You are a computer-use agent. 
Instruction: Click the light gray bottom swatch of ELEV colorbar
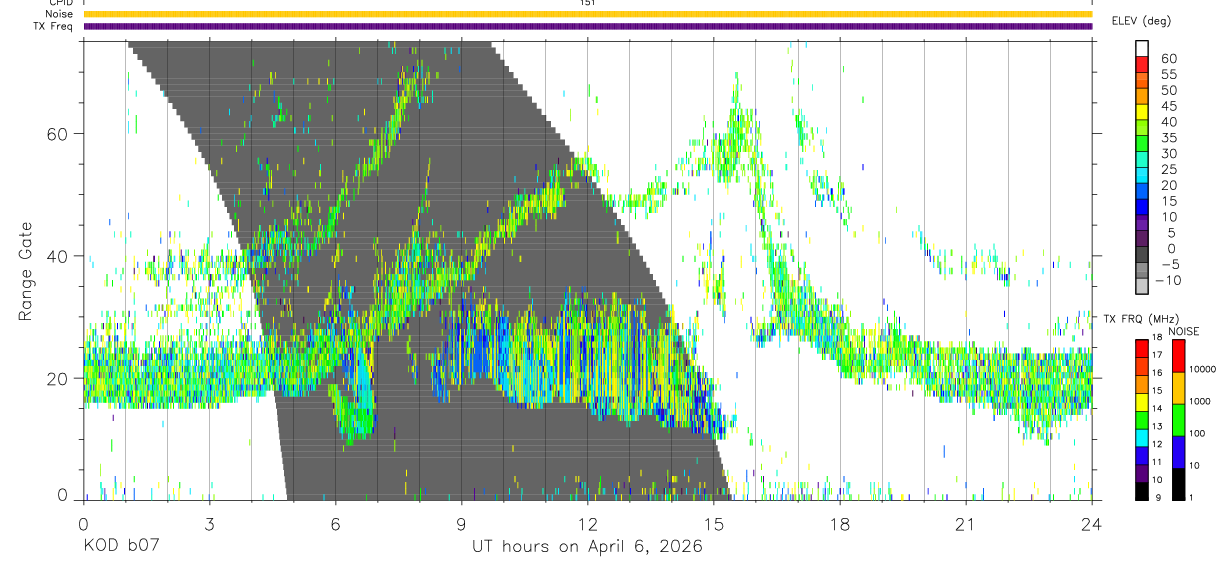(1142, 287)
